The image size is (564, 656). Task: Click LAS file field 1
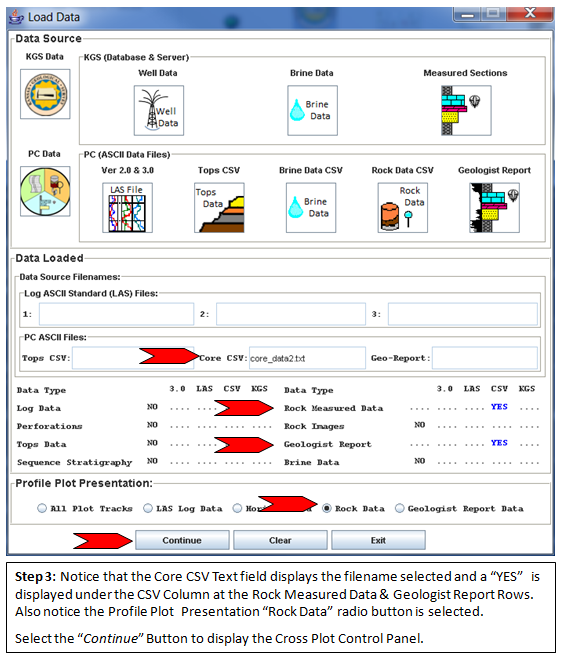pyautogui.click(x=116, y=314)
